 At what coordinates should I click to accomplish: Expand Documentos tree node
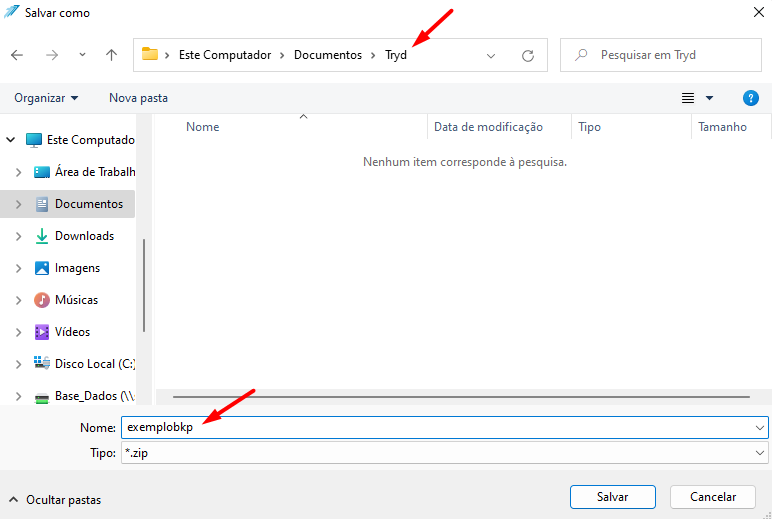coord(19,204)
